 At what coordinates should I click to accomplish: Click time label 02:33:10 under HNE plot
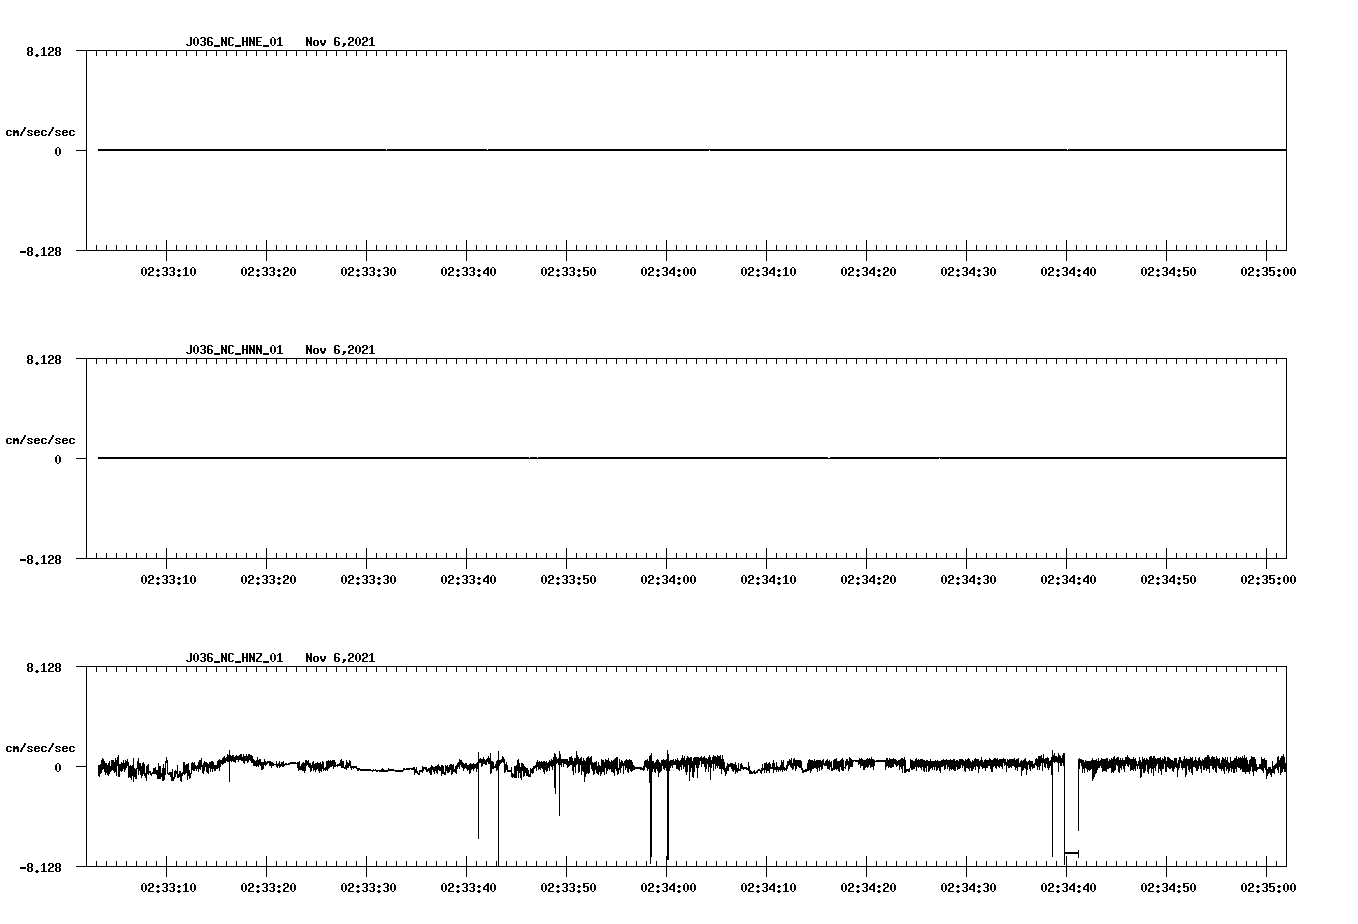coord(168,271)
